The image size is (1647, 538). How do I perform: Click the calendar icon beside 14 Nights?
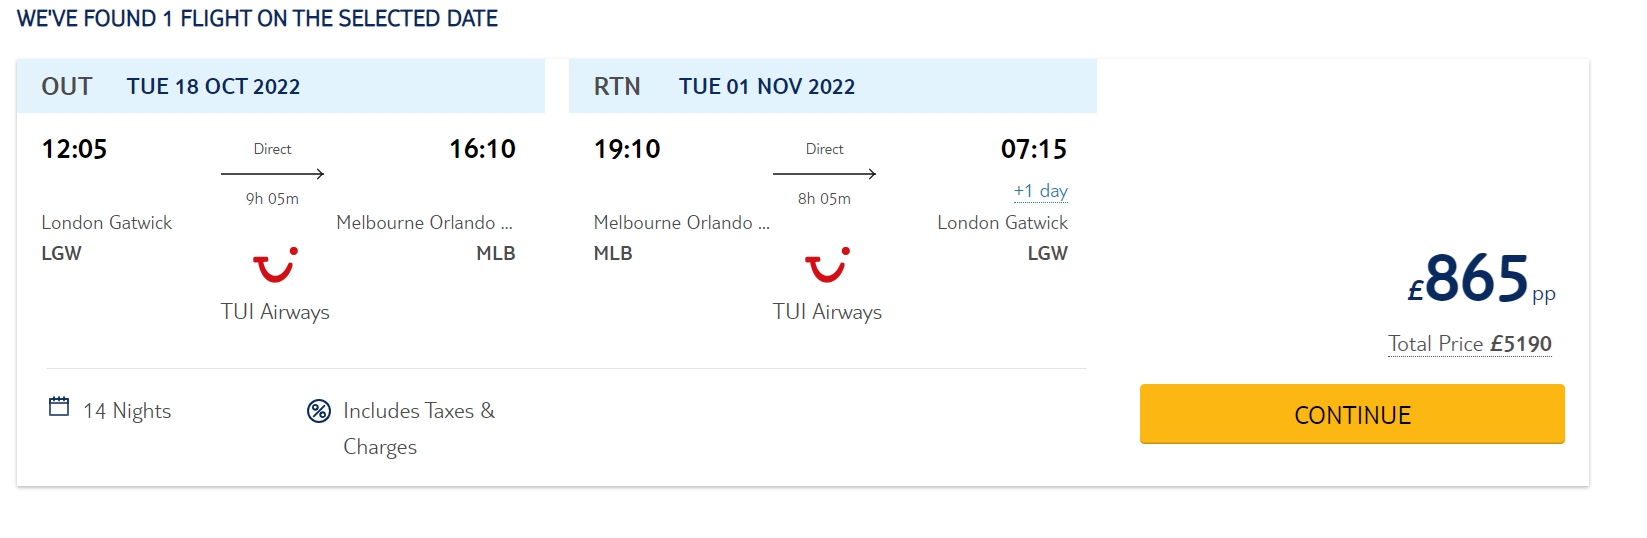(x=59, y=407)
